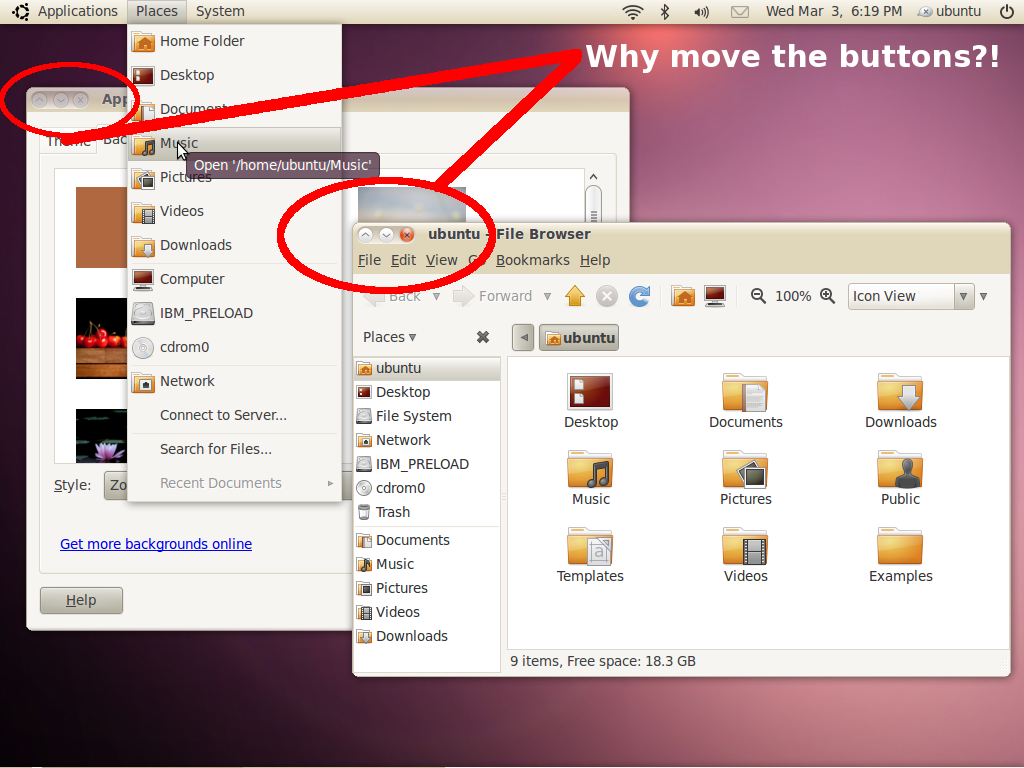Screen dimensions: 1024x768
Task: Zoom out using the minus magnifier
Action: (x=758, y=296)
